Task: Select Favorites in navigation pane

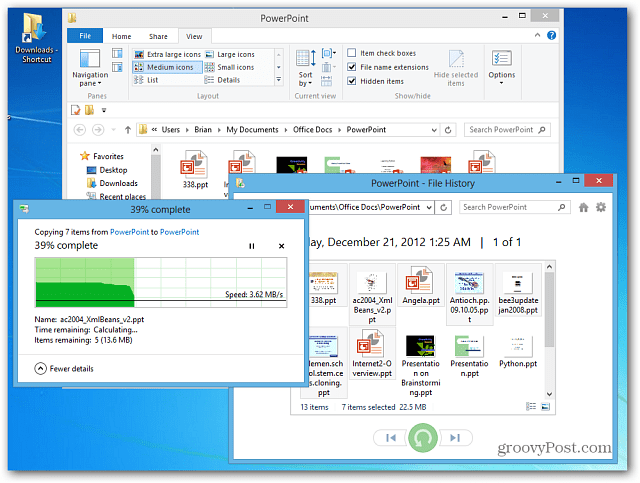Action: (x=102, y=156)
